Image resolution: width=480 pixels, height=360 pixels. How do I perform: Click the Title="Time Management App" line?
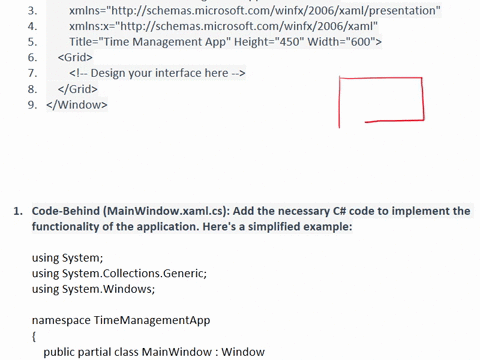[225, 42]
